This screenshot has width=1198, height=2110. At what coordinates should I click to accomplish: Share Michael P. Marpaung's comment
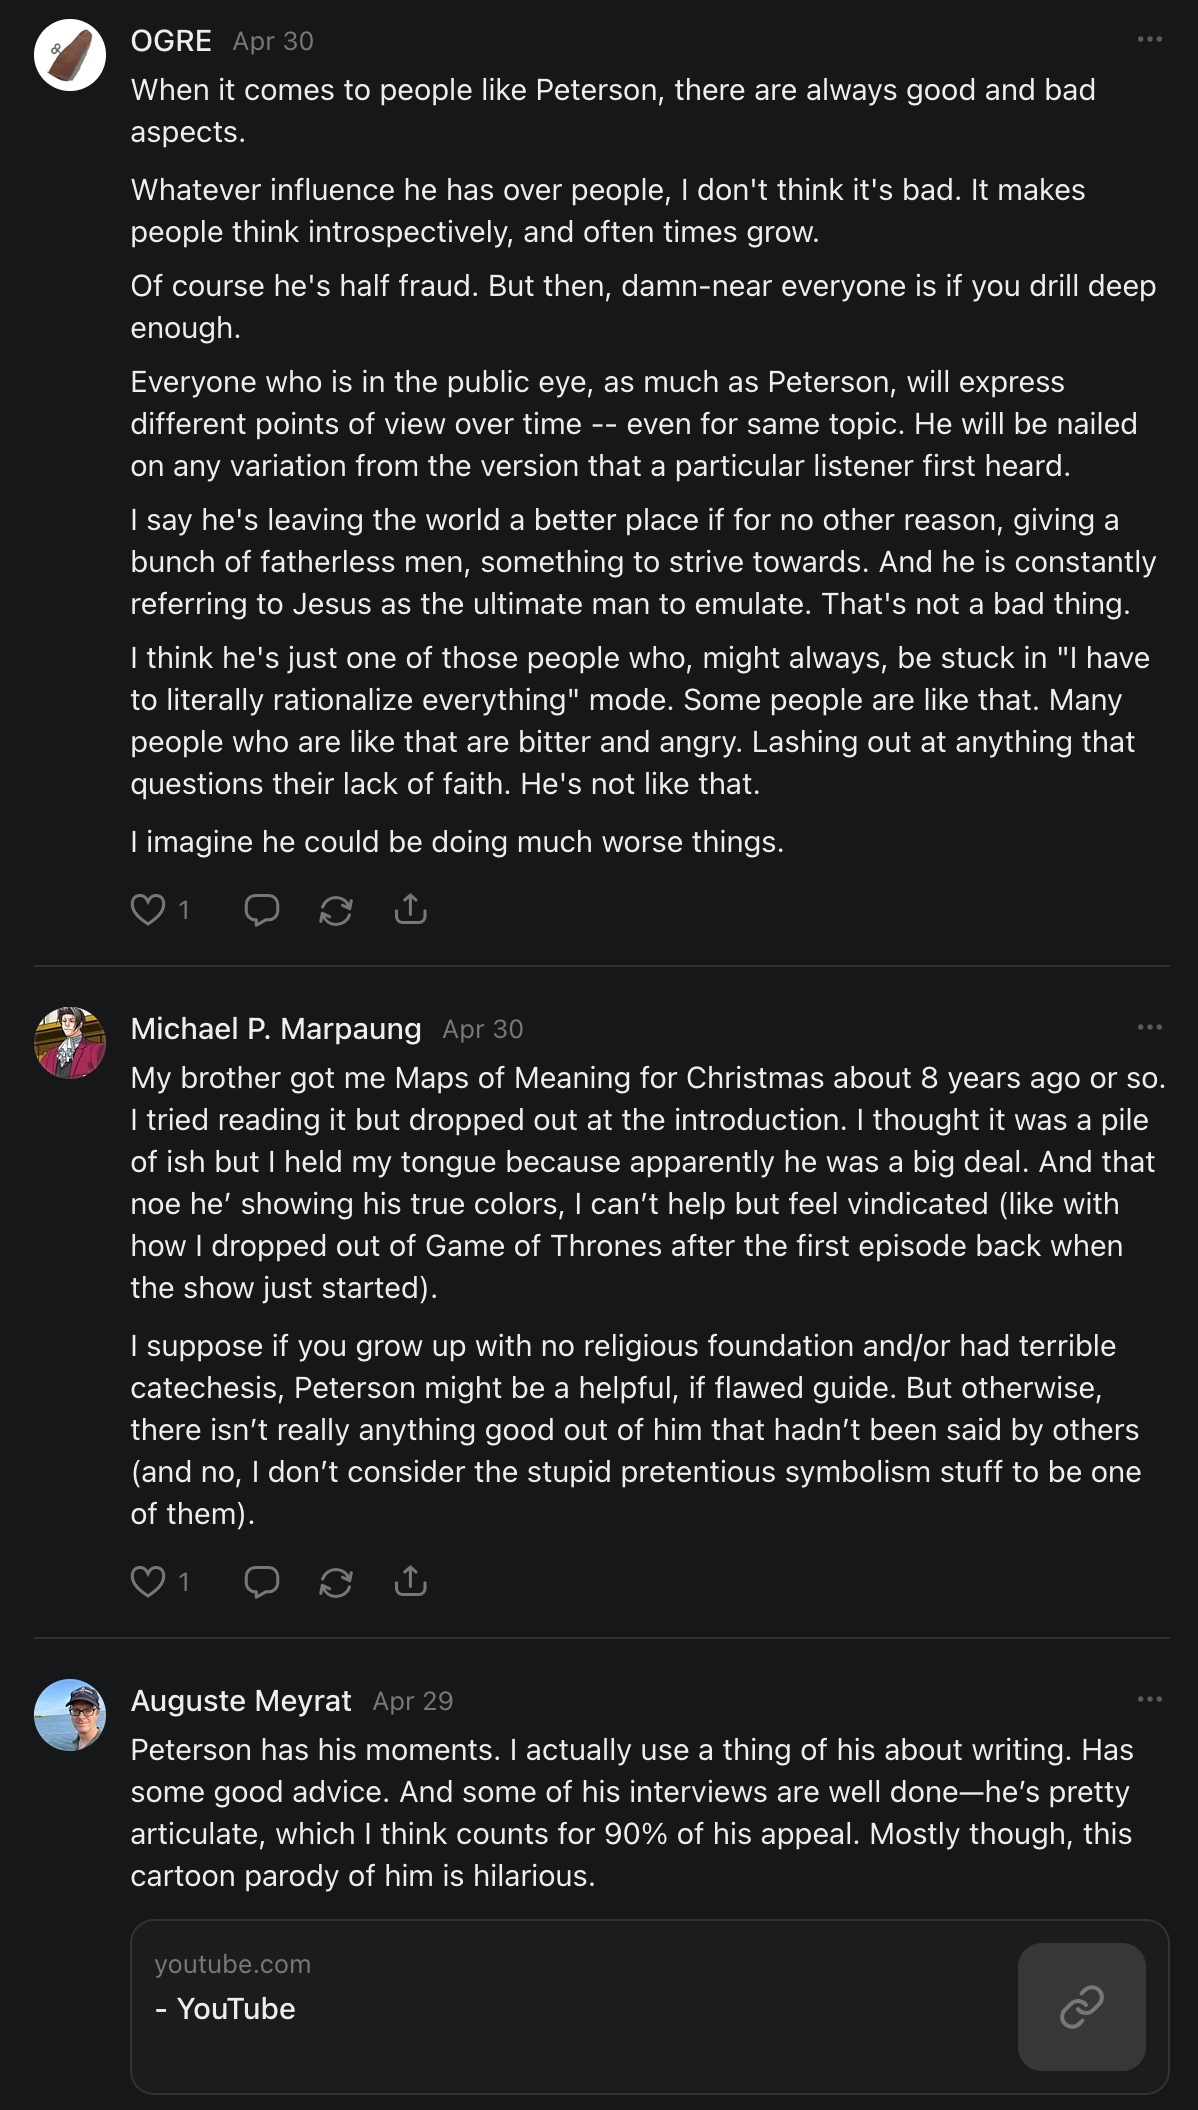[x=411, y=1581]
